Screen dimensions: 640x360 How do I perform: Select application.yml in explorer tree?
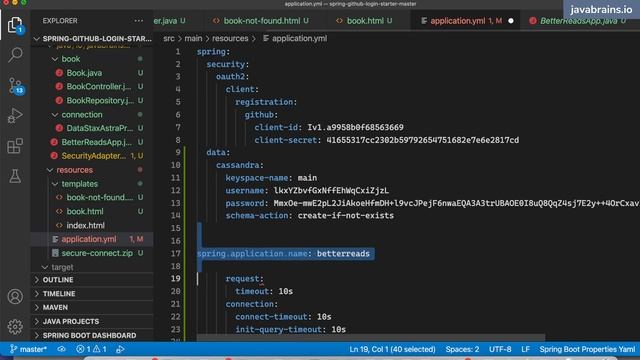(x=89, y=239)
